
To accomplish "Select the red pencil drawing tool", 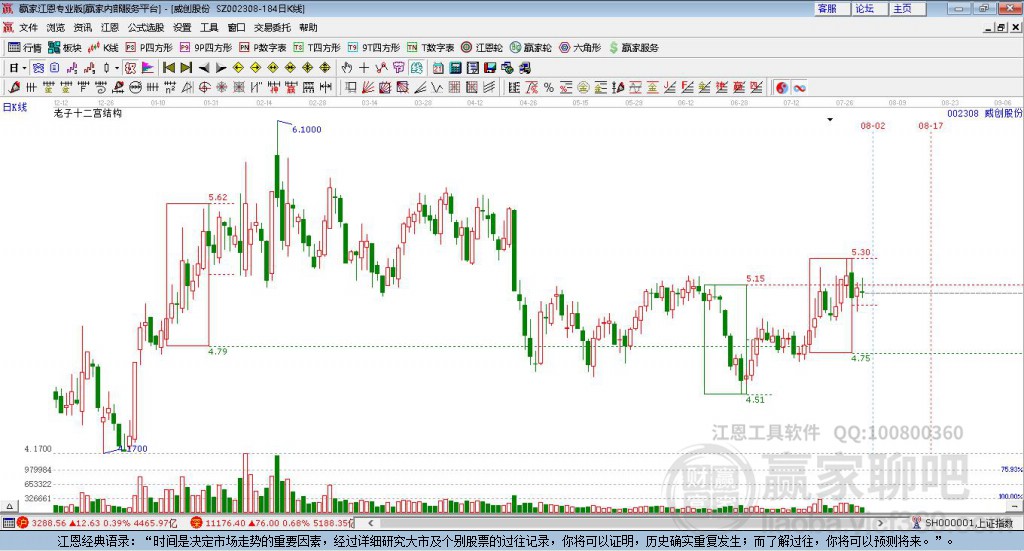I will tap(14, 87).
